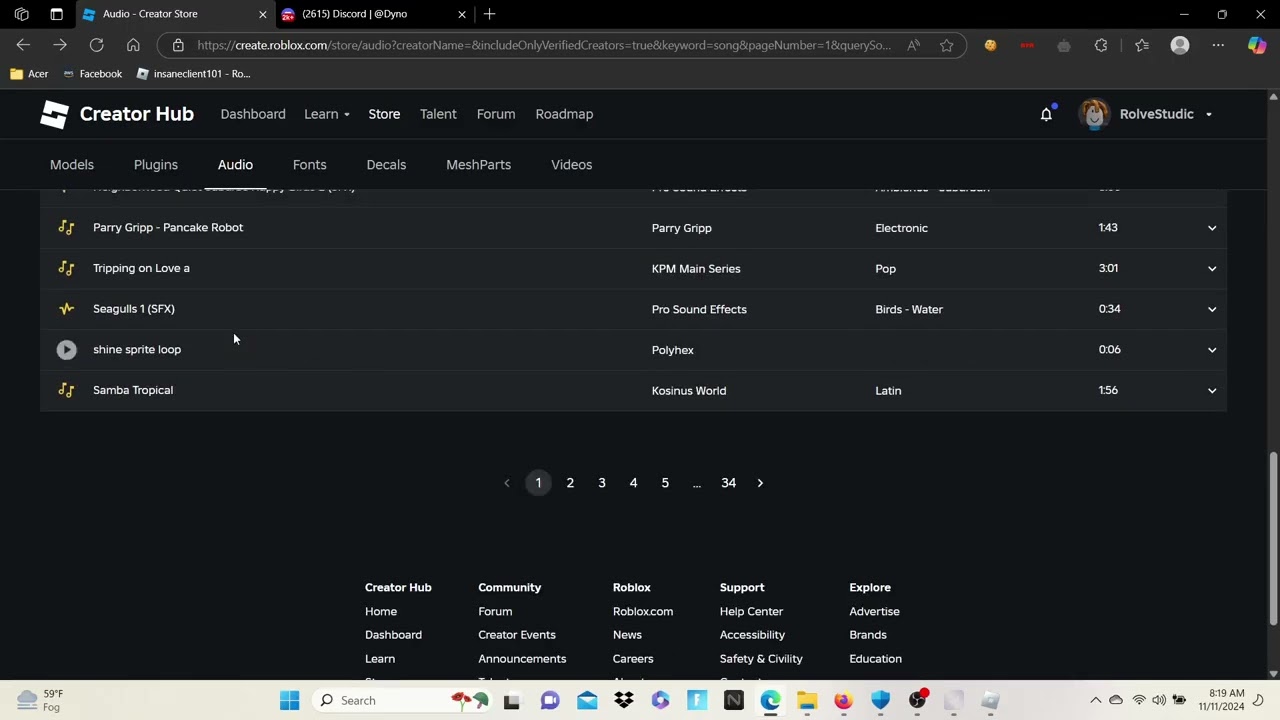The height and width of the screenshot is (720, 1280).
Task: Expand the Samba Tropical row
Action: pos(1211,390)
